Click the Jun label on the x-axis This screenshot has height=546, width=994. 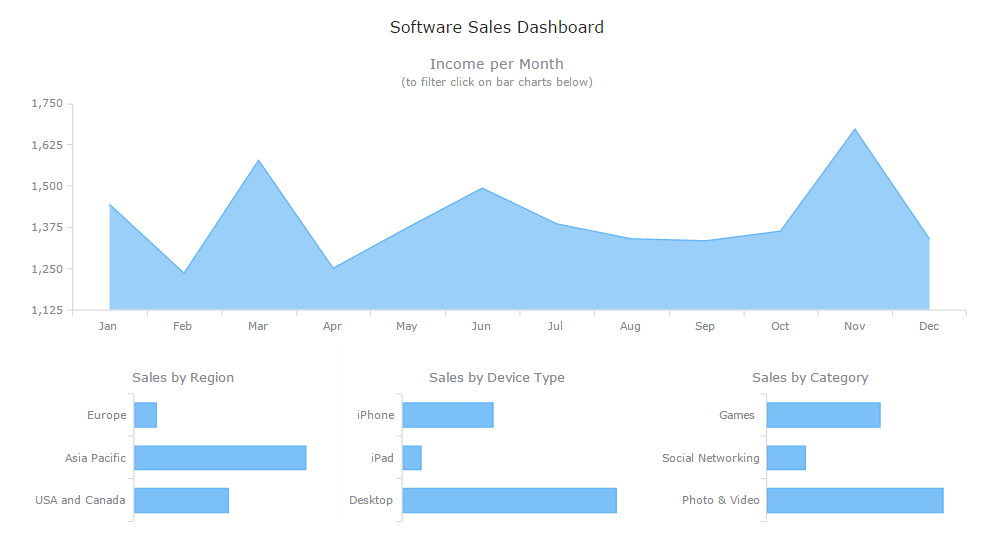pos(481,326)
